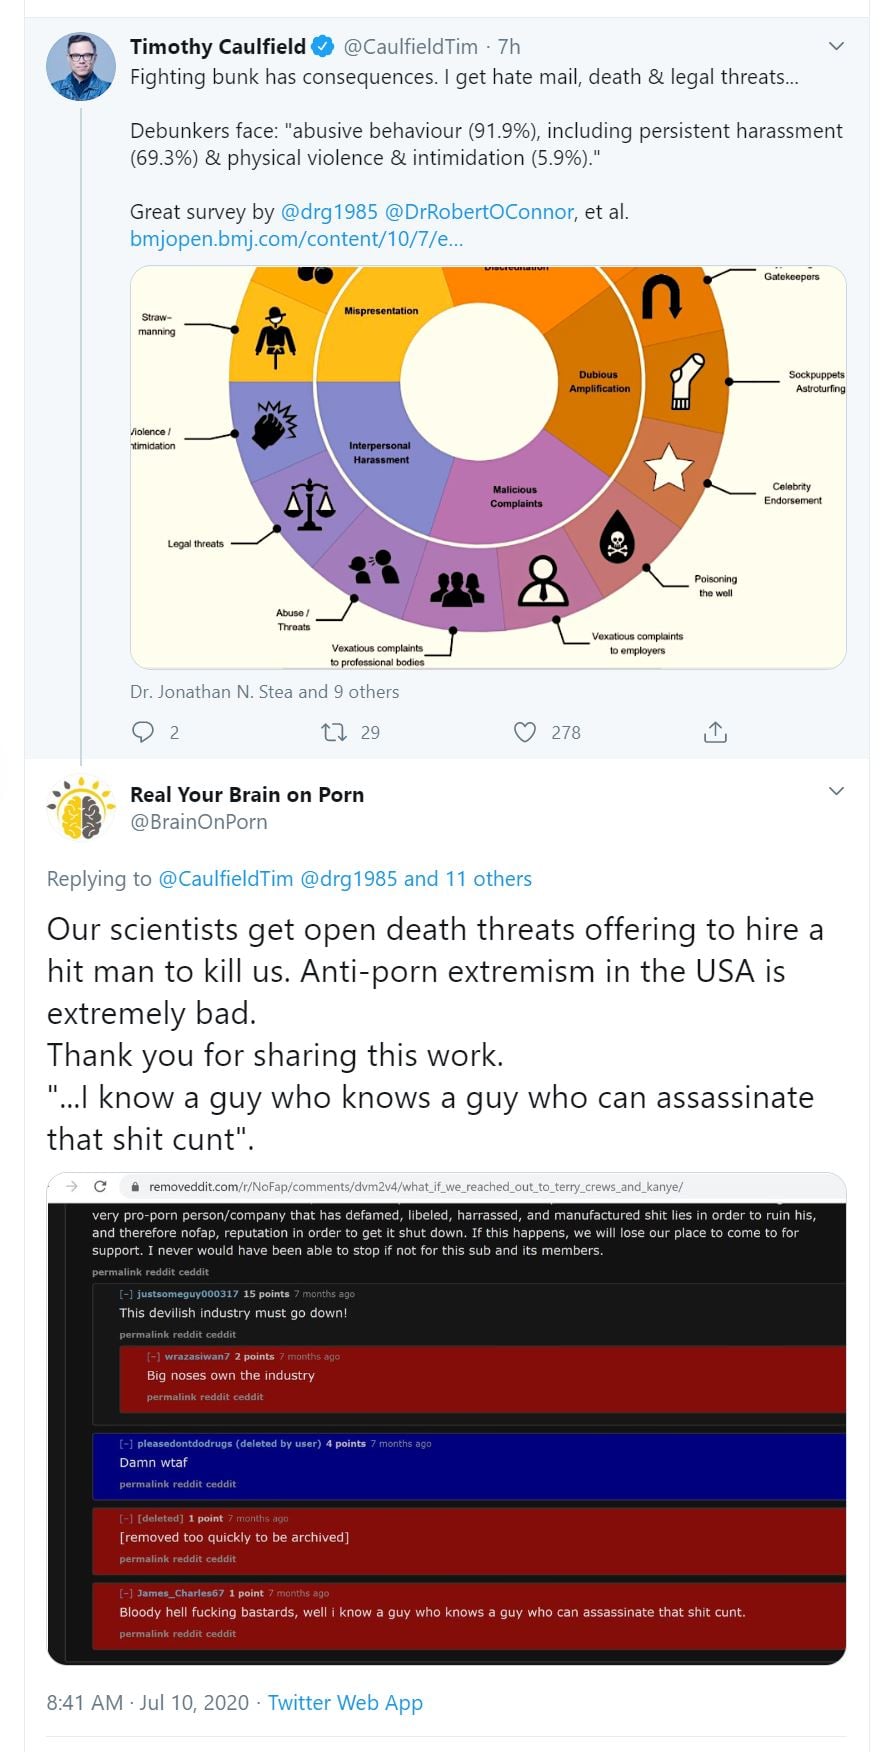The width and height of the screenshot is (883, 1752).
Task: Click the reply speech bubble icon
Action: [144, 732]
